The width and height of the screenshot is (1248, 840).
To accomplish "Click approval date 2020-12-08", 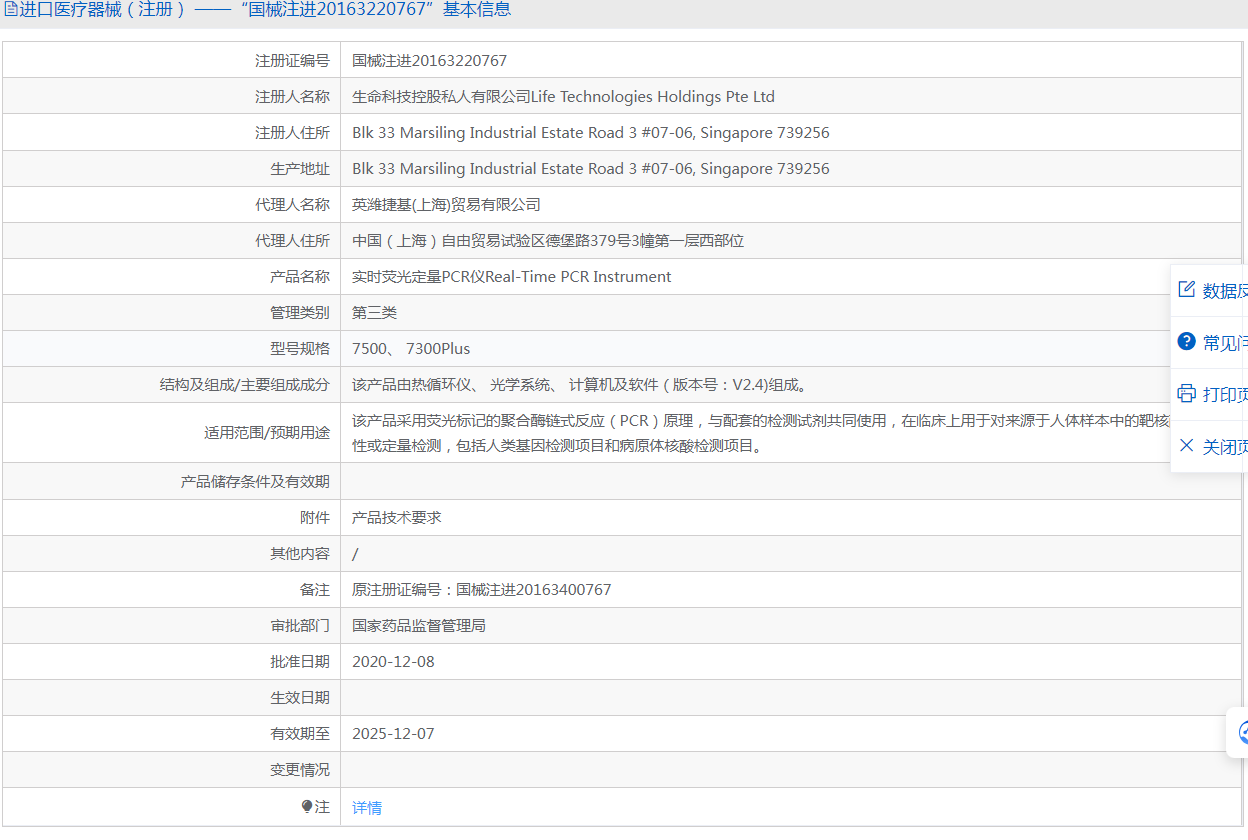I will point(393,662).
